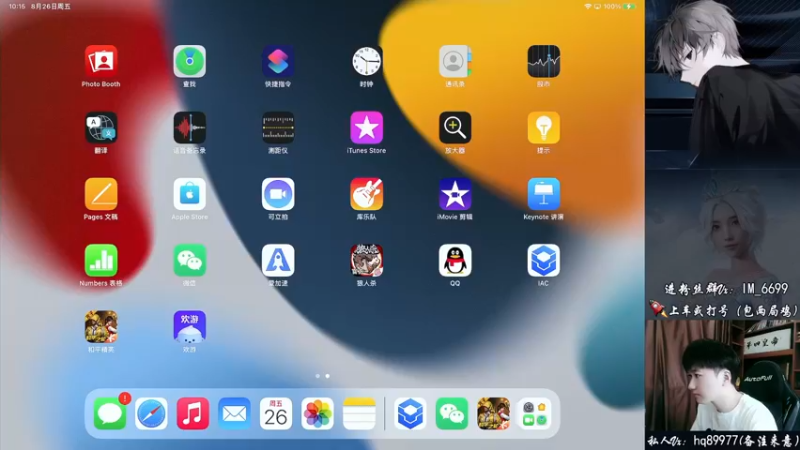This screenshot has height=450, width=800.
Task: Open Messages in the dock
Action: pos(110,413)
